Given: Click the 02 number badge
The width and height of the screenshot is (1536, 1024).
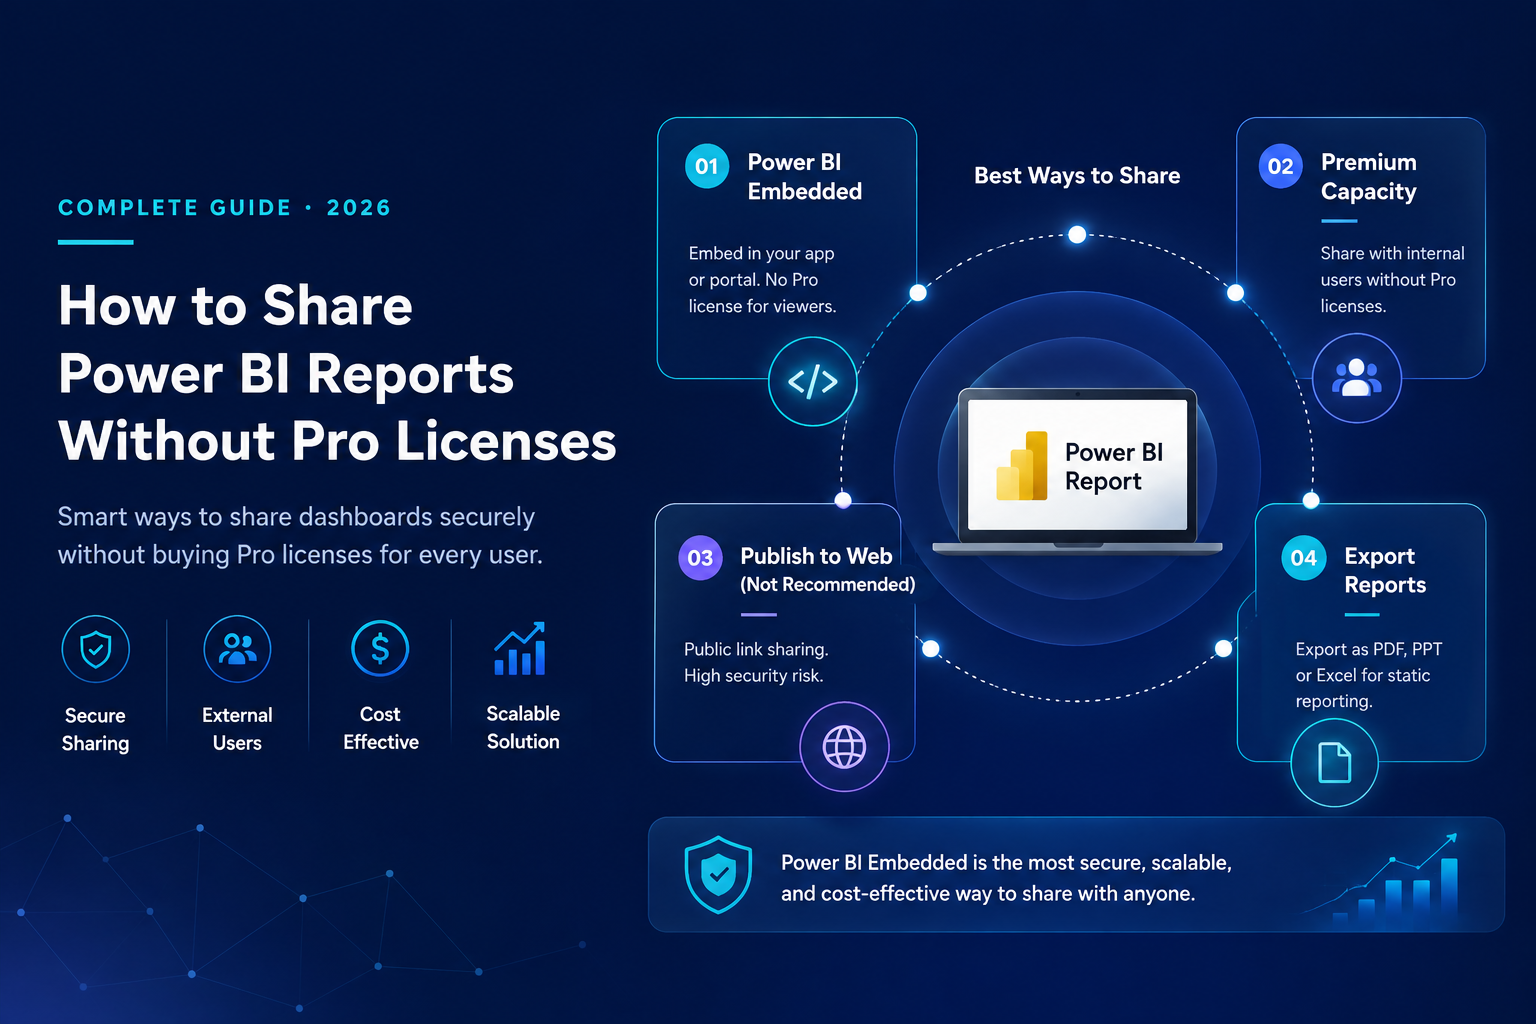Looking at the screenshot, I should pyautogui.click(x=1280, y=166).
